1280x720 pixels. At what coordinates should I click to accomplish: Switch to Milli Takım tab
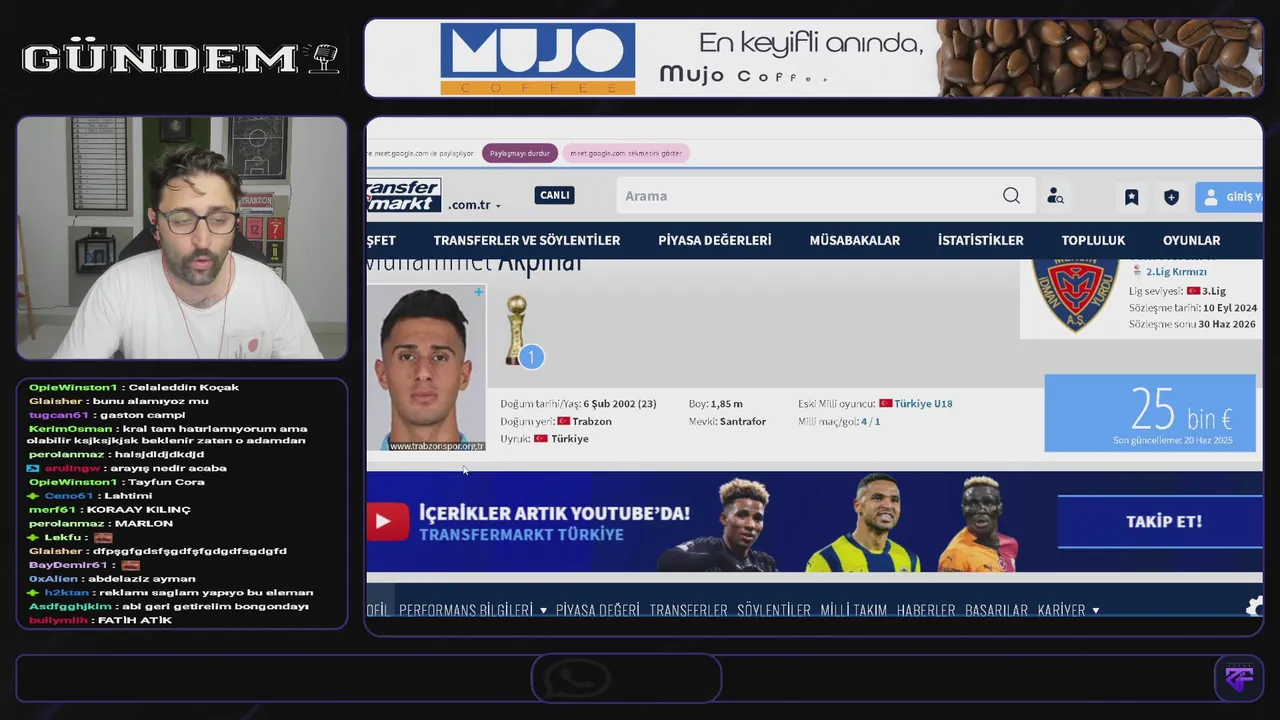point(853,610)
